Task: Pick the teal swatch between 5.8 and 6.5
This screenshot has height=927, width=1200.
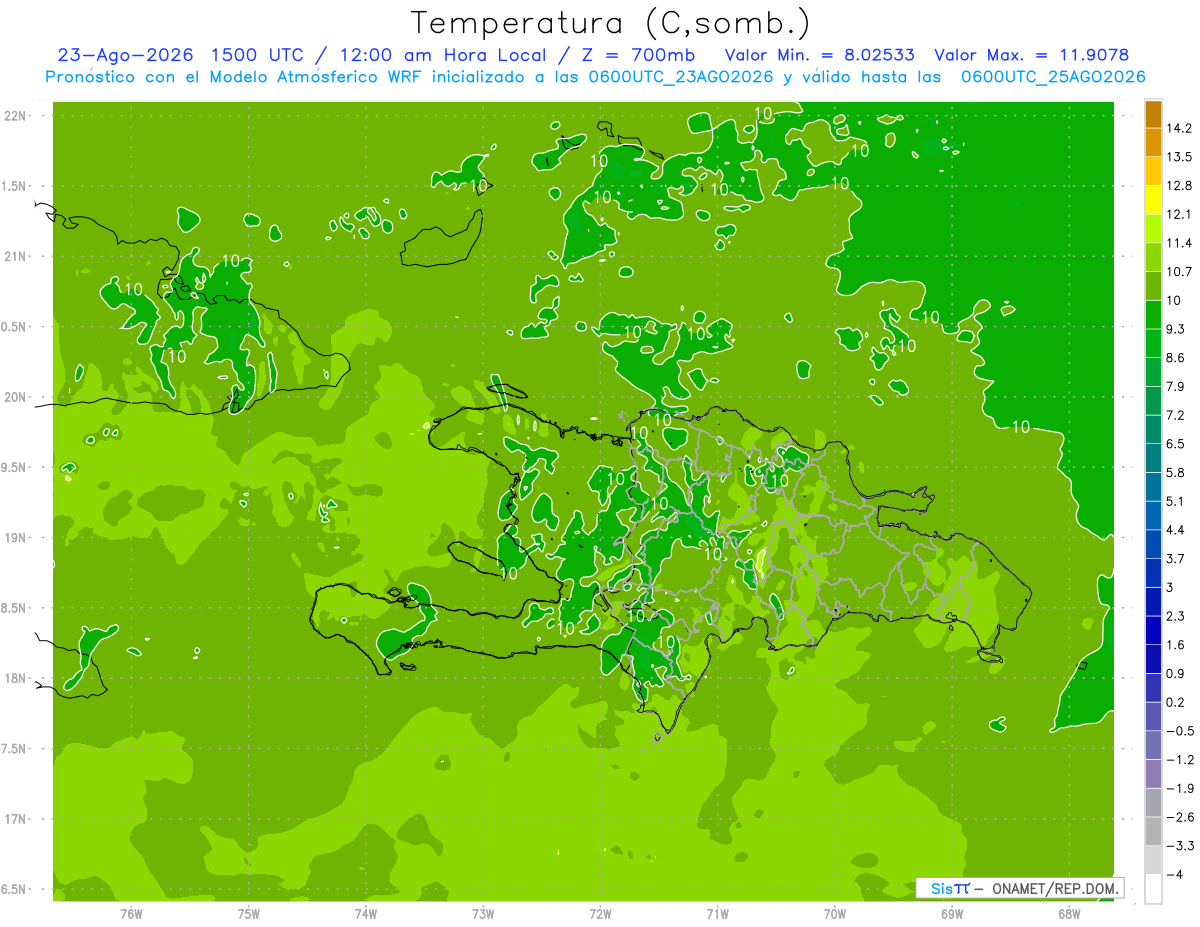Action: 1153,458
